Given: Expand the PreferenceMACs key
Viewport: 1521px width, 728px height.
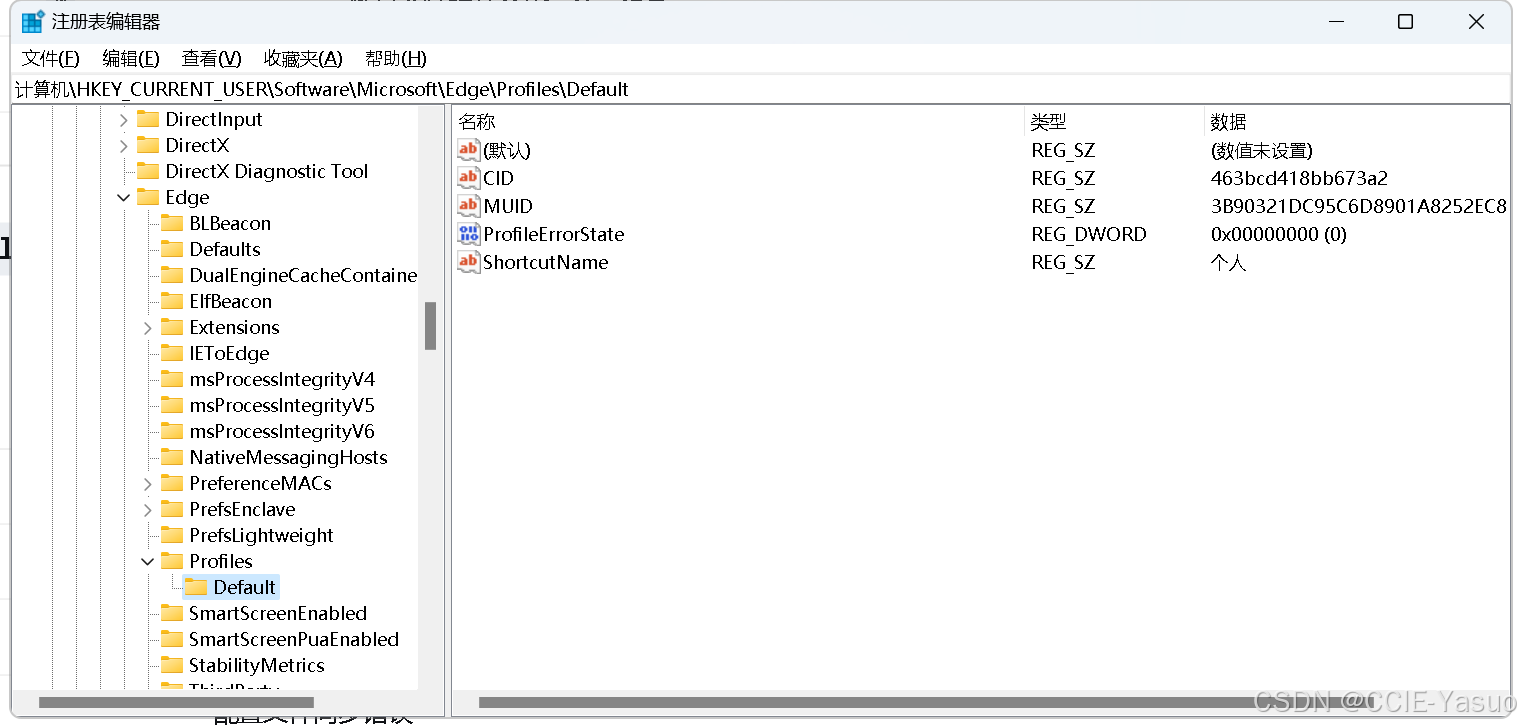Looking at the screenshot, I should click(148, 484).
